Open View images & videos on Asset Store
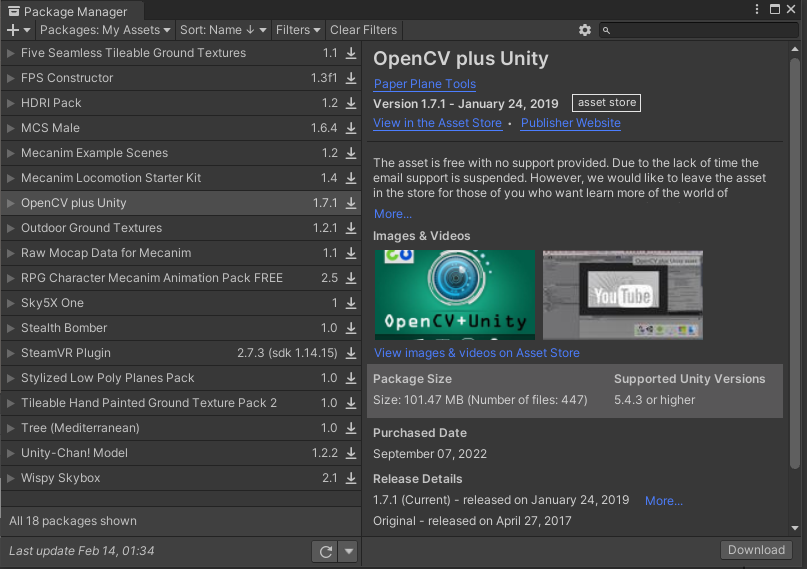Viewport: 807px width, 569px height. [x=477, y=353]
